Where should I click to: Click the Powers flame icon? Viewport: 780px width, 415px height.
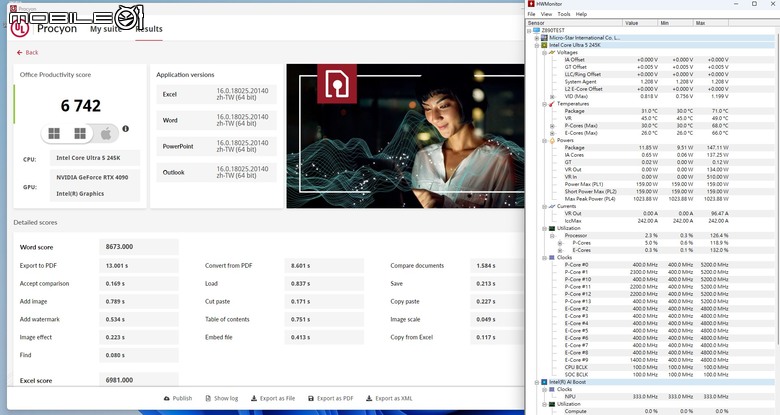point(552,140)
